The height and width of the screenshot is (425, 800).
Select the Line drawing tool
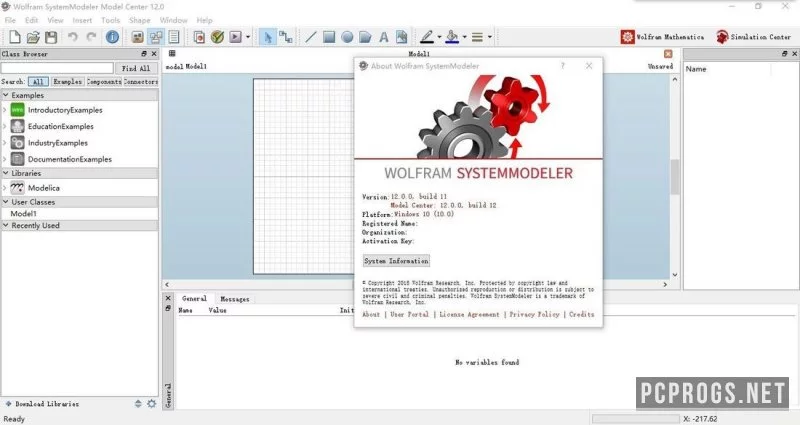point(311,37)
